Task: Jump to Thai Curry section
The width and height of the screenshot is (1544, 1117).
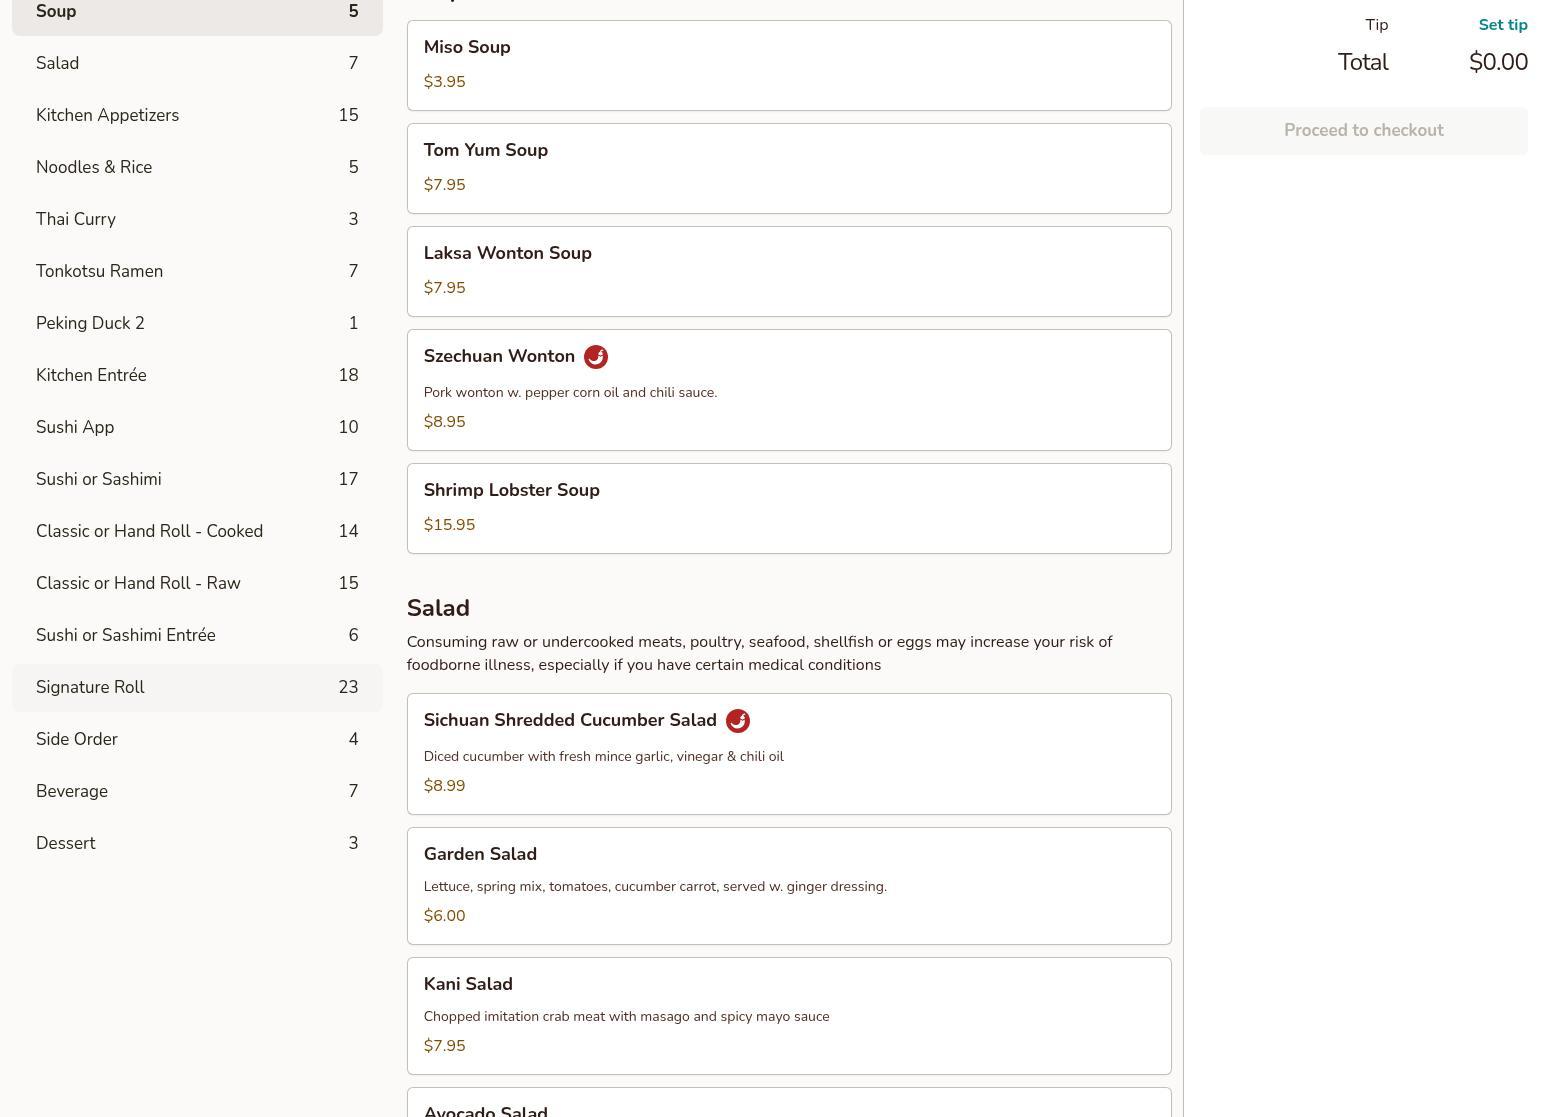Action: click(x=197, y=219)
